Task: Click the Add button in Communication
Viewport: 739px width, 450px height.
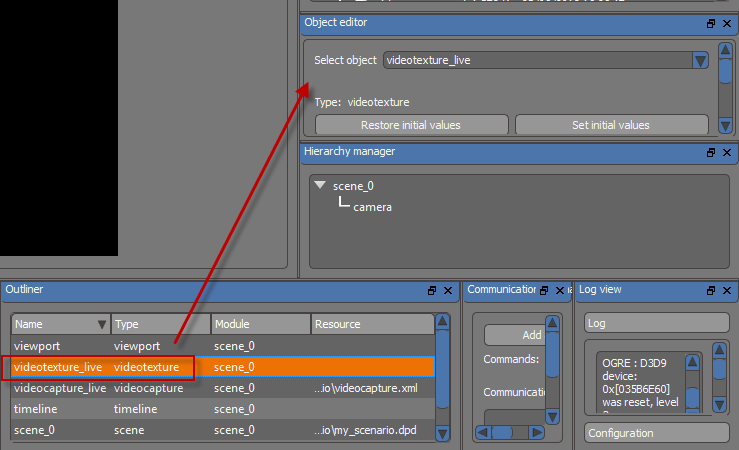Action: 516,335
